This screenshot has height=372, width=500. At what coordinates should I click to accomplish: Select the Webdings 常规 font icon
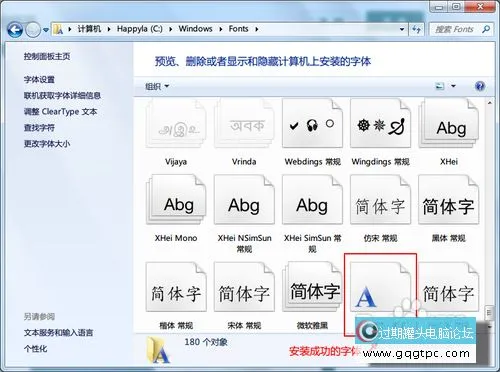coord(312,124)
